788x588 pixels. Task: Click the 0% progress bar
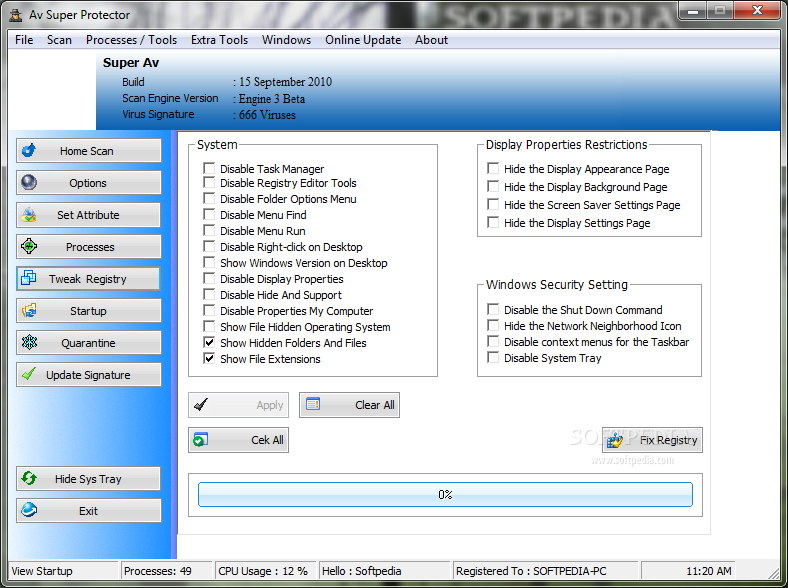[x=445, y=495]
